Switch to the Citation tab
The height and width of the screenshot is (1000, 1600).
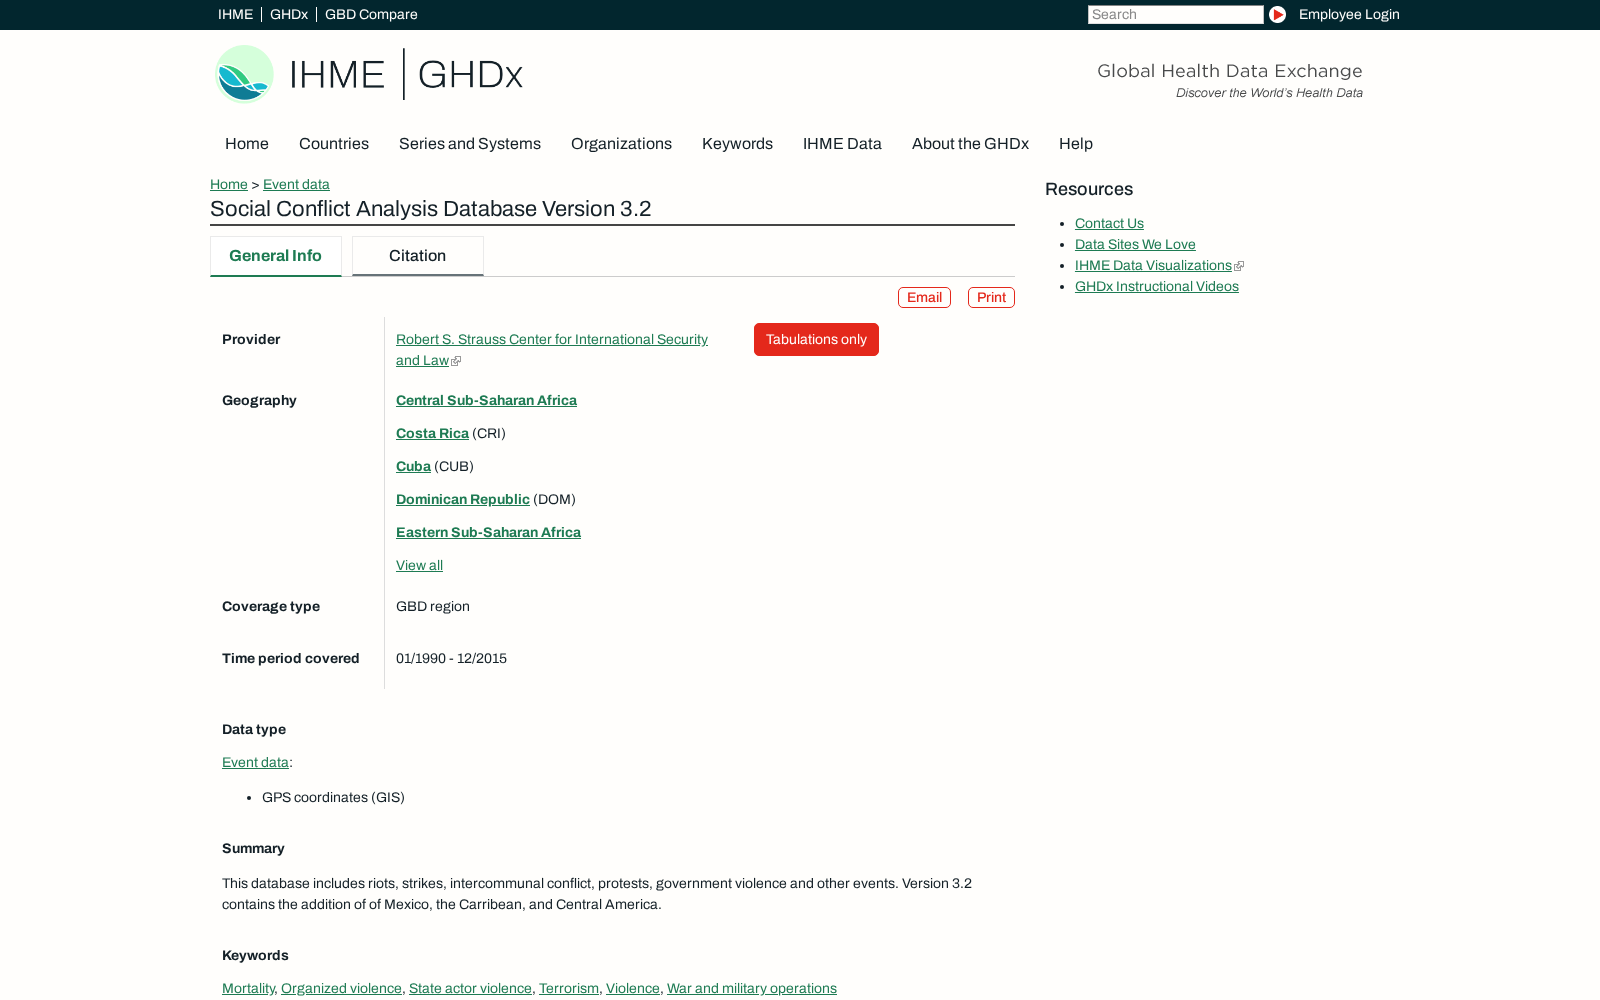pos(418,256)
